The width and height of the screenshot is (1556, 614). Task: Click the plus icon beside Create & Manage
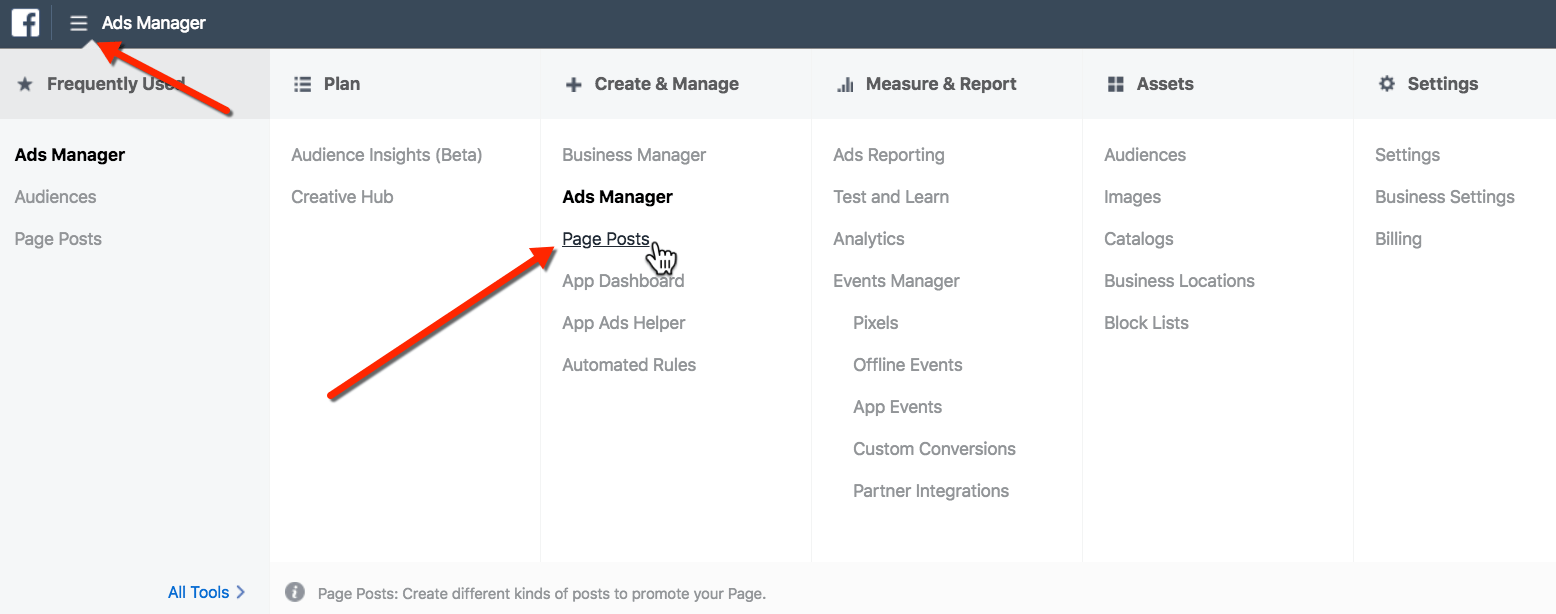(x=572, y=84)
